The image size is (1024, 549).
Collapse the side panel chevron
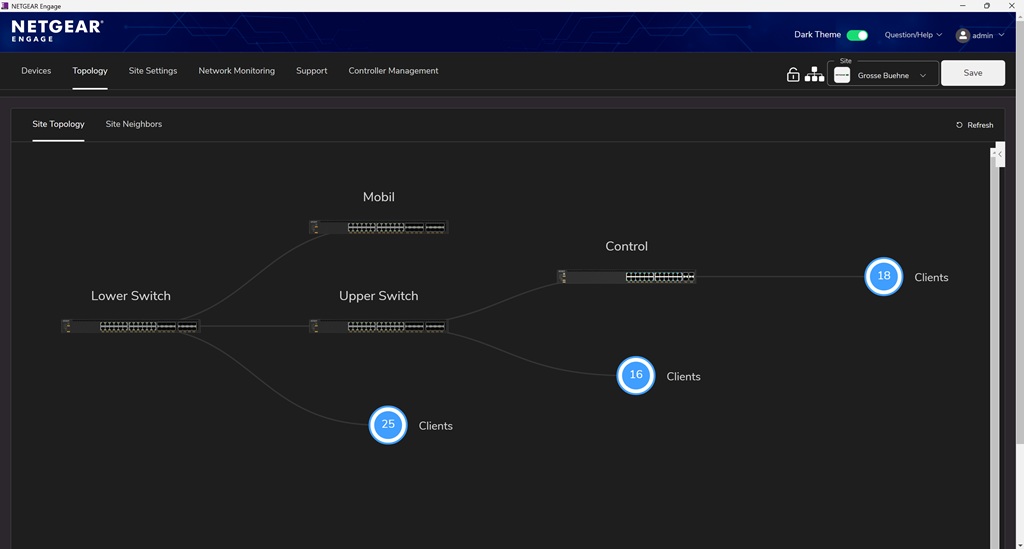[x=999, y=154]
